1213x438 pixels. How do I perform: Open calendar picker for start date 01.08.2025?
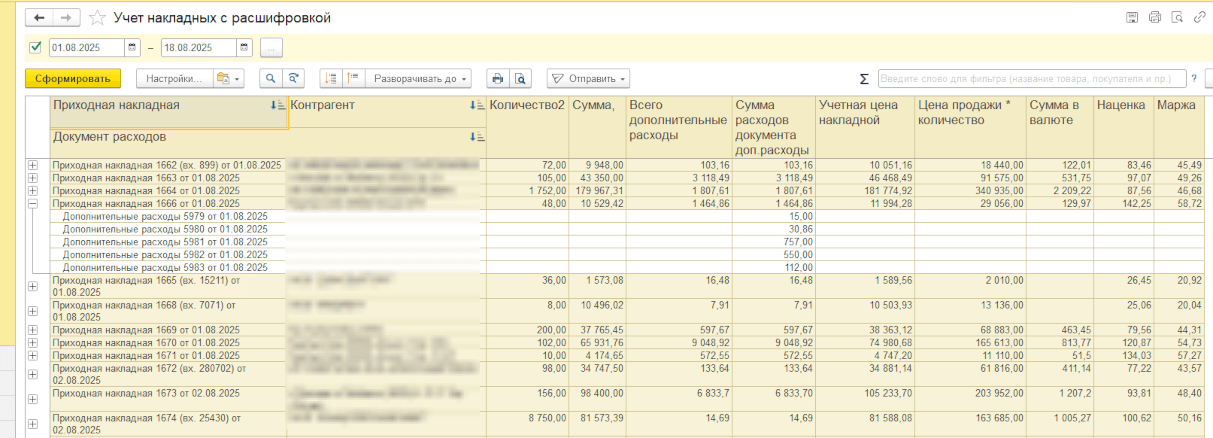133,48
